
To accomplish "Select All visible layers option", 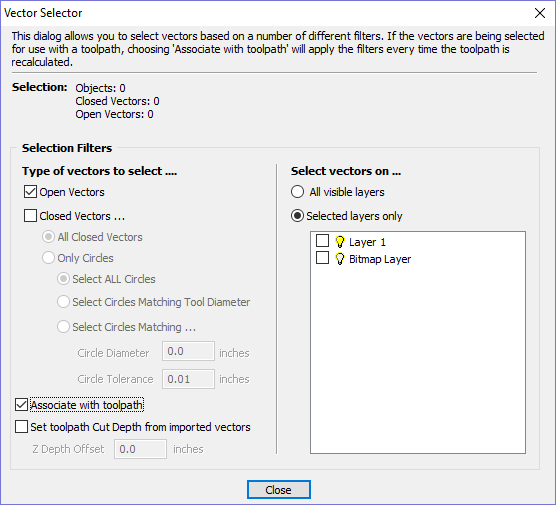I will click(297, 192).
